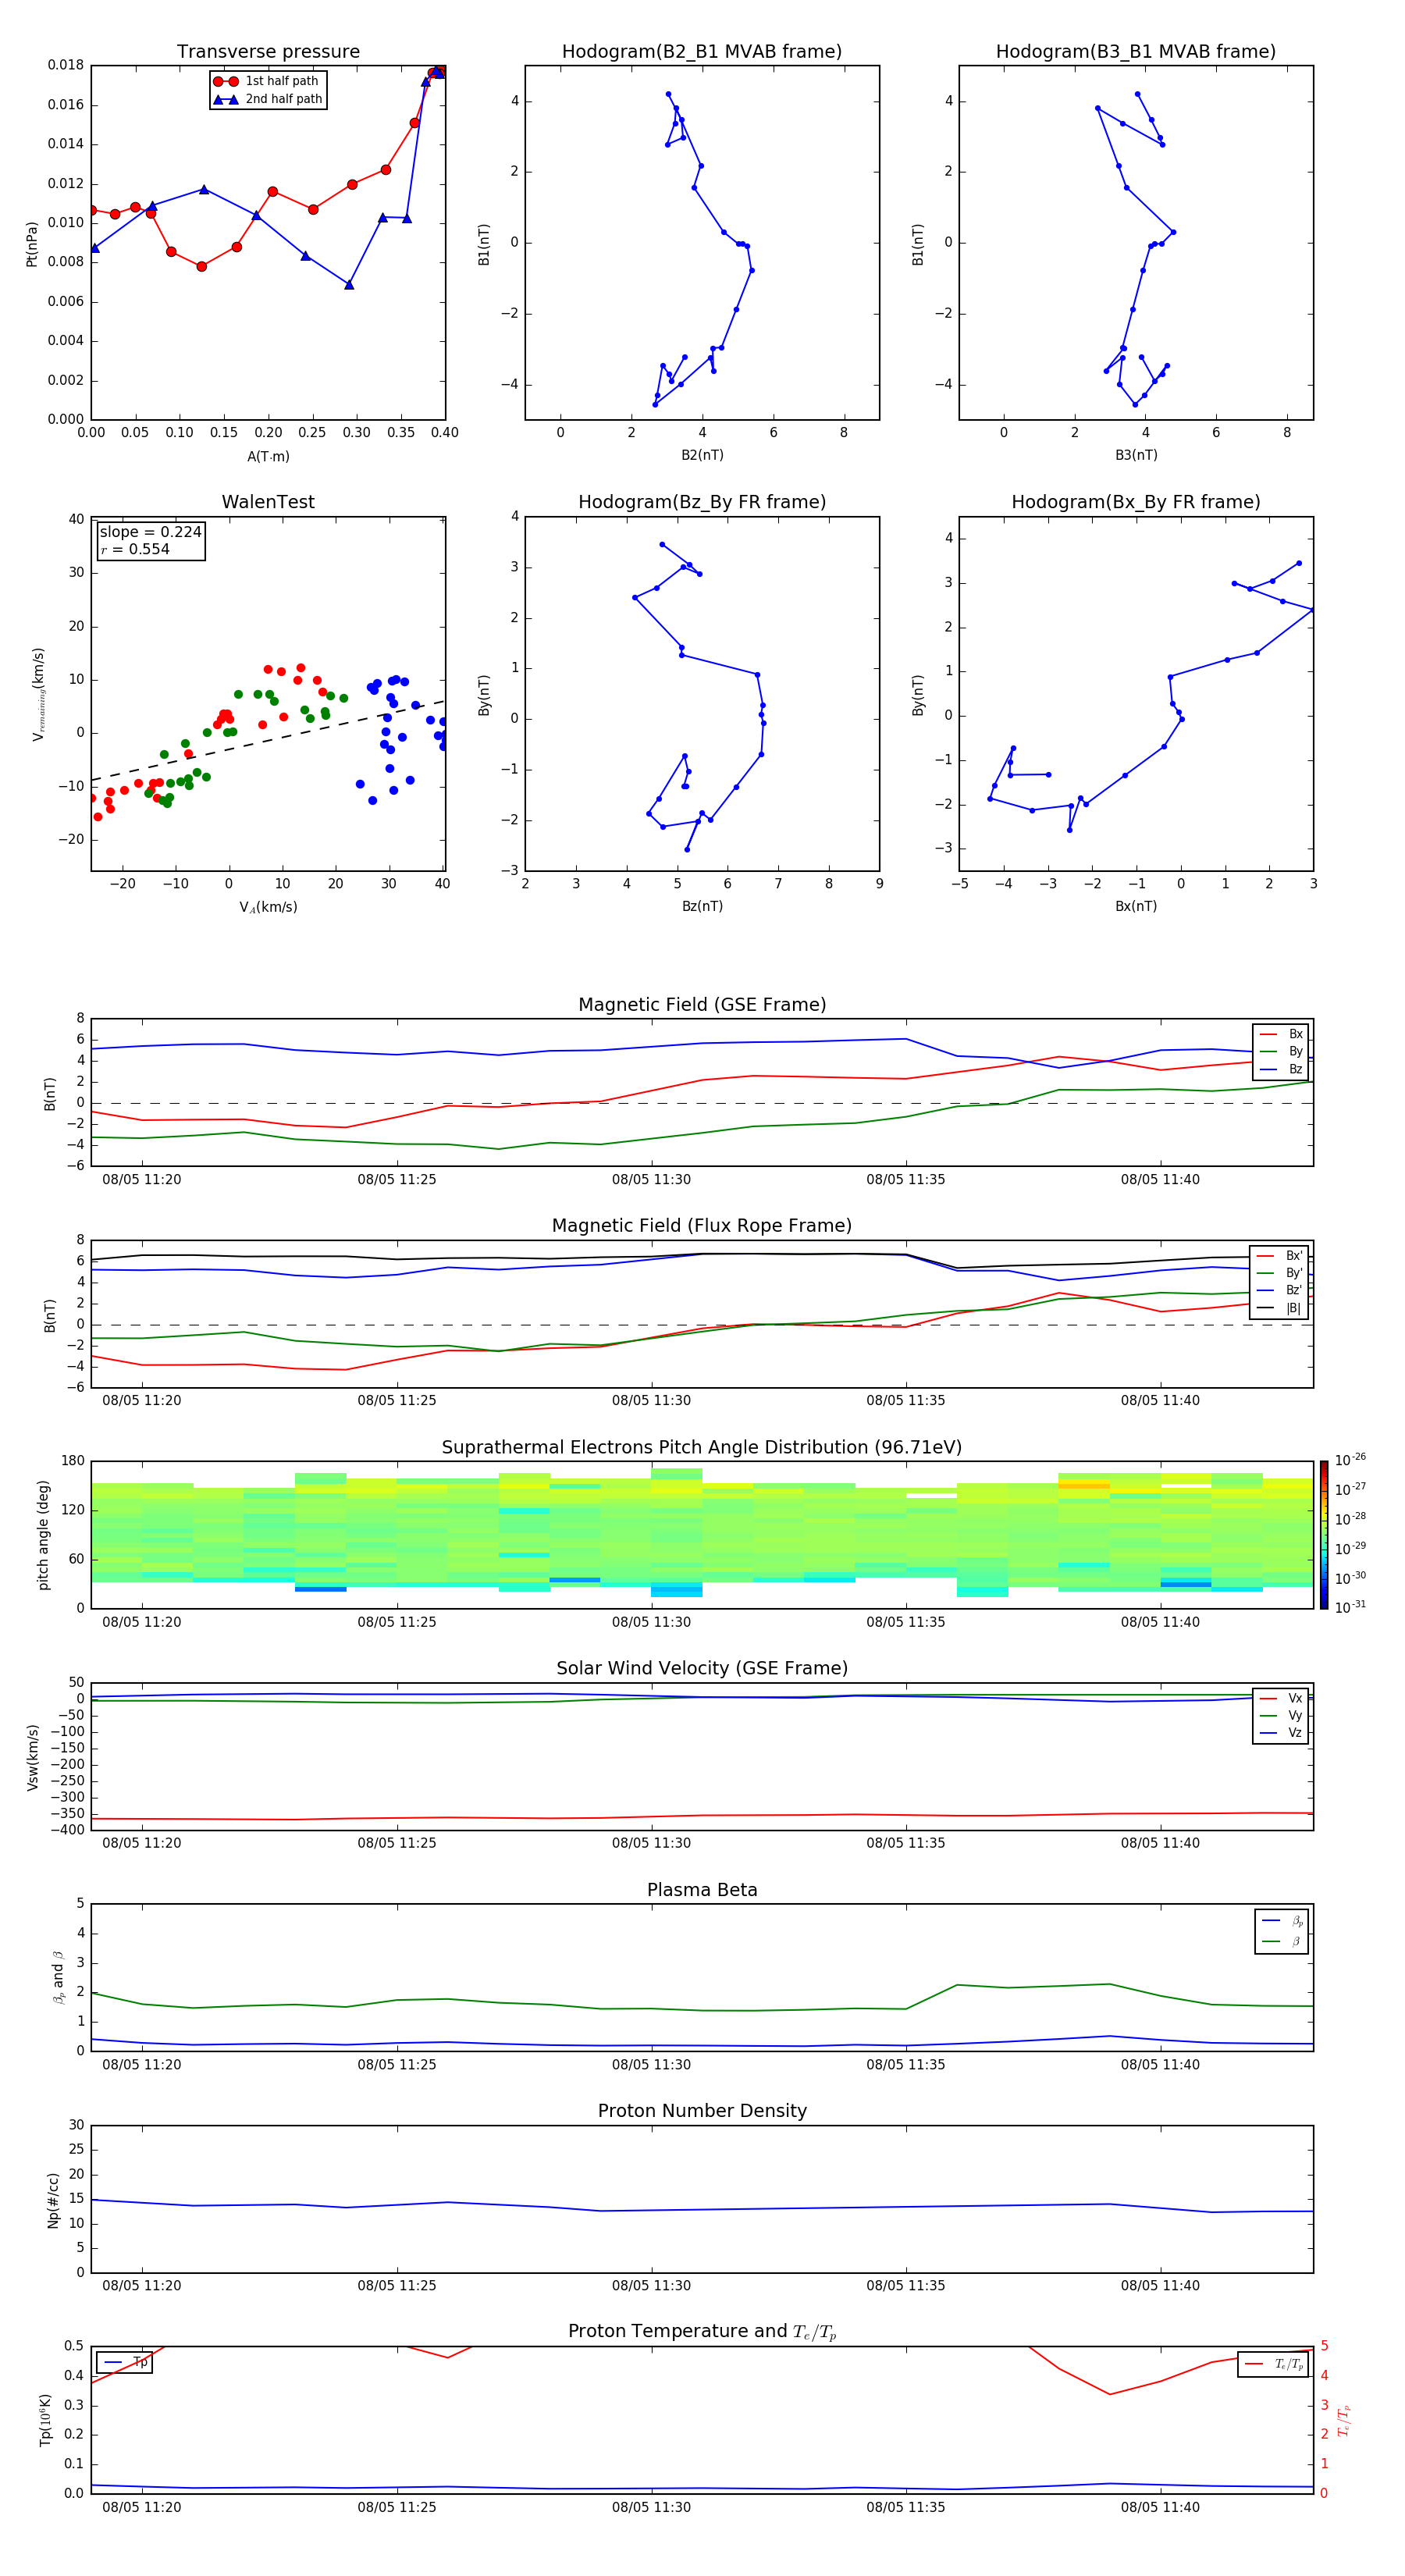1405x2576 pixels.
Task: Click the 'Magnetic Field (GSE Frame)' title
Action: tap(702, 1005)
